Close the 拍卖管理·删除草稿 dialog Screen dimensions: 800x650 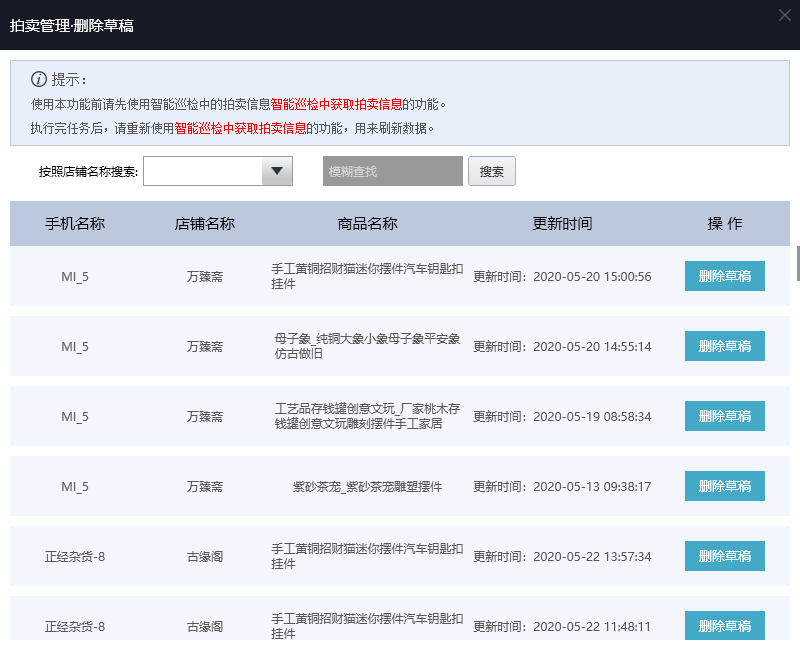[x=785, y=15]
